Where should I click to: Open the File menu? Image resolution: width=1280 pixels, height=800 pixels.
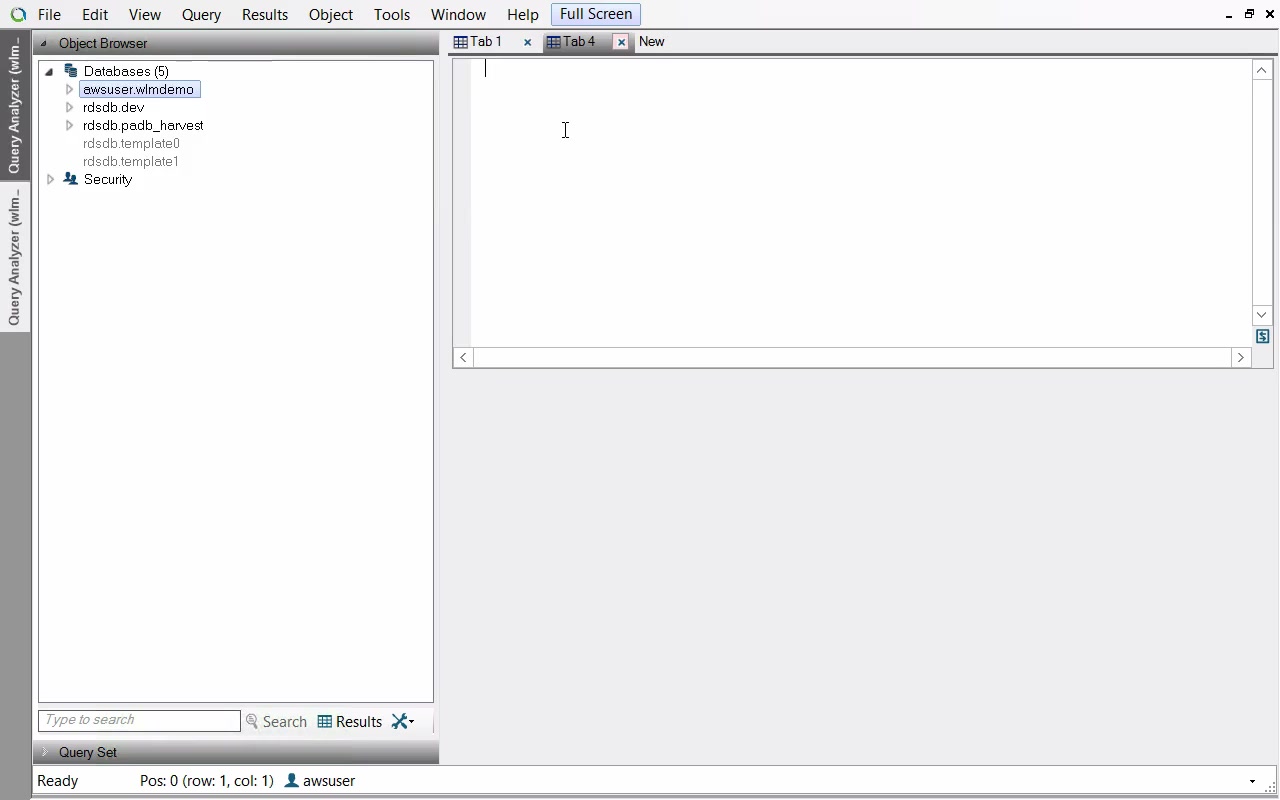[49, 15]
